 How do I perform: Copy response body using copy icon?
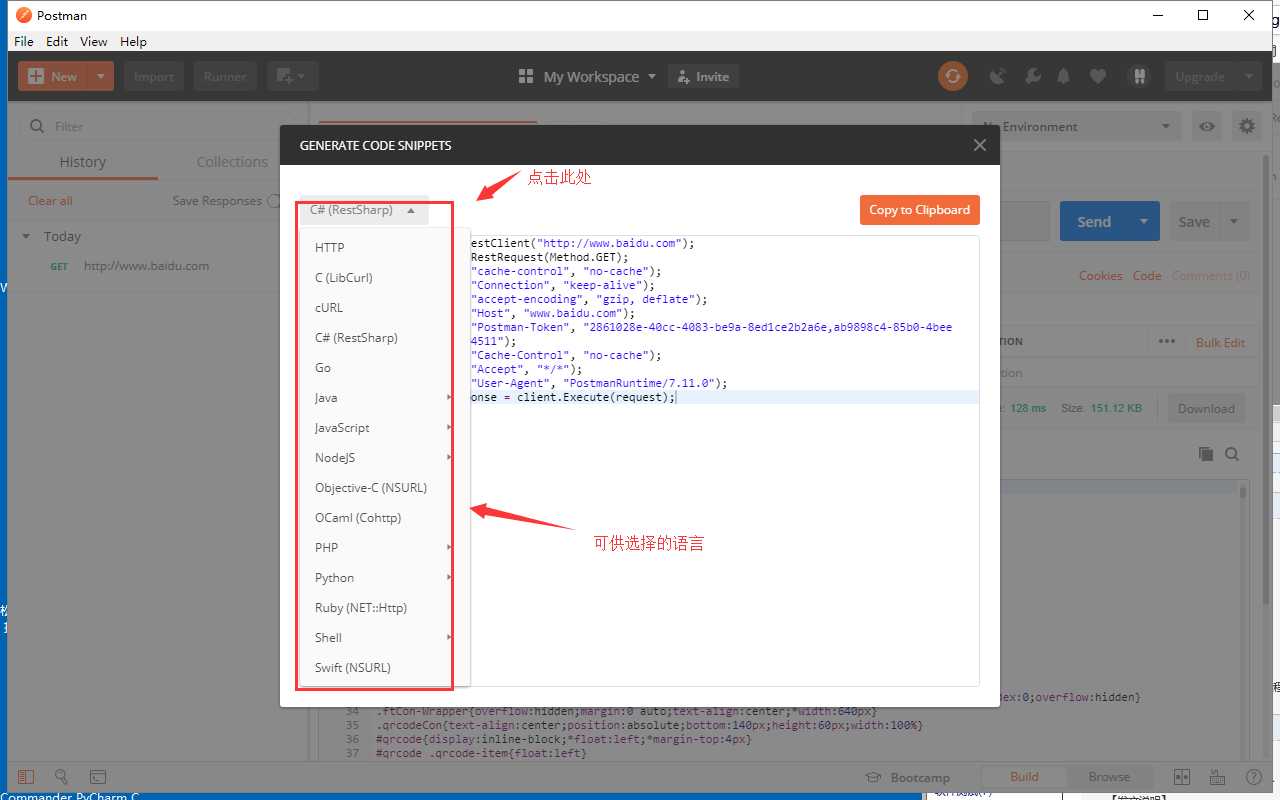[1206, 454]
